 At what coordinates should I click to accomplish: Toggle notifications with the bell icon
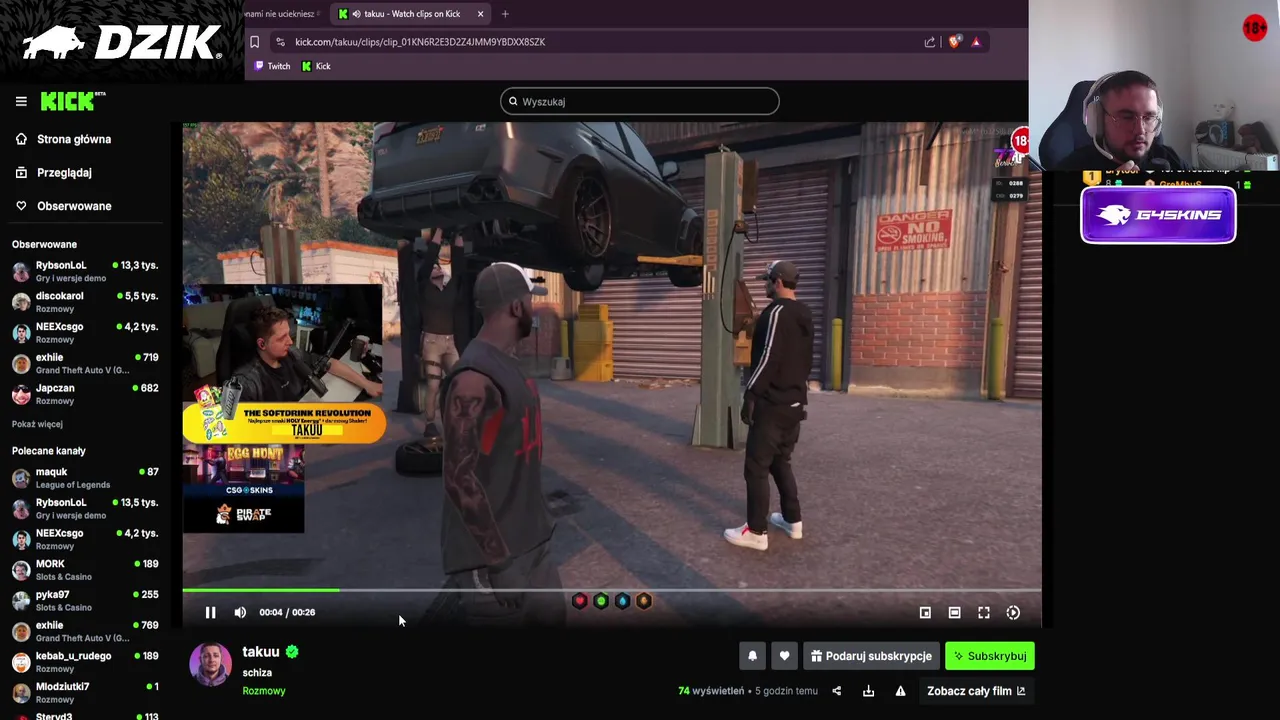click(753, 656)
